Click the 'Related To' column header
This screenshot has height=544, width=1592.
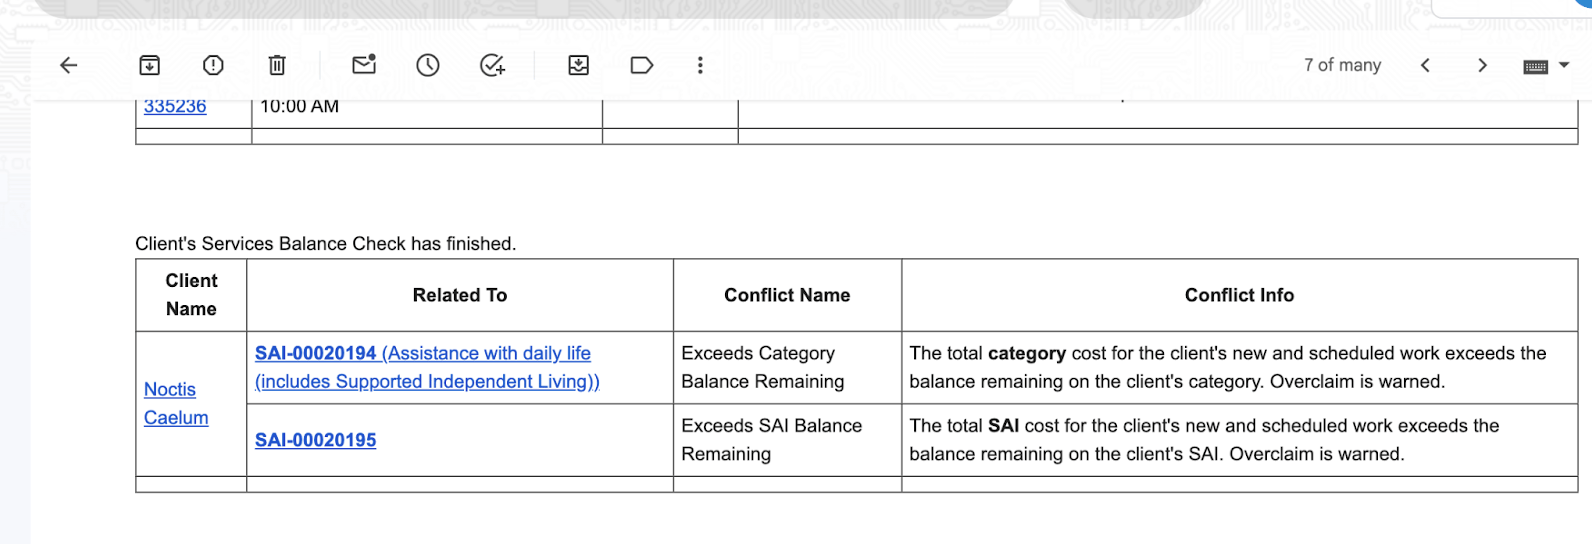(x=460, y=295)
